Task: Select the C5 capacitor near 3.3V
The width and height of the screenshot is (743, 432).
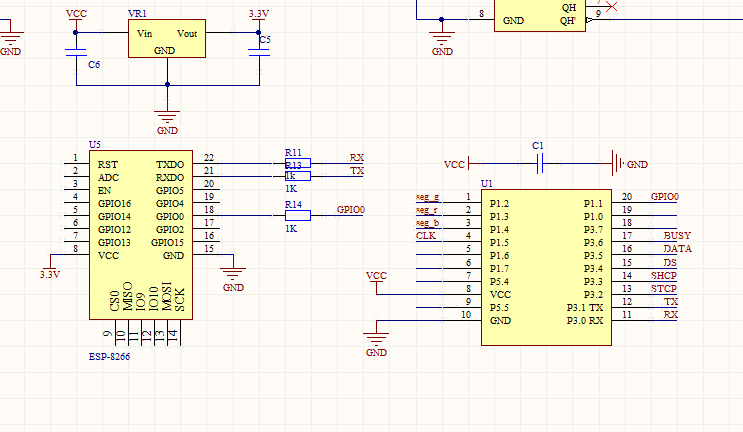Action: coord(258,53)
